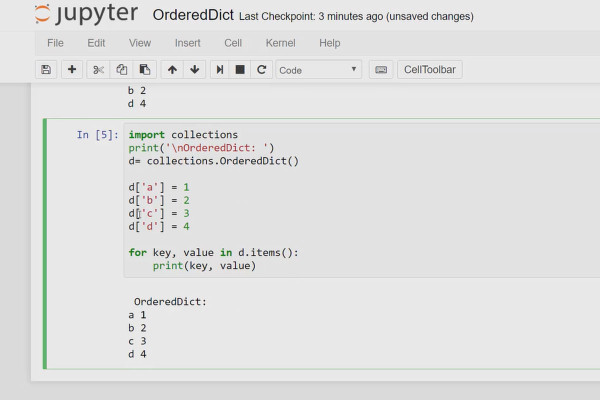Interrupt the kernel with stop icon
The height and width of the screenshot is (400, 600).
pyautogui.click(x=240, y=70)
